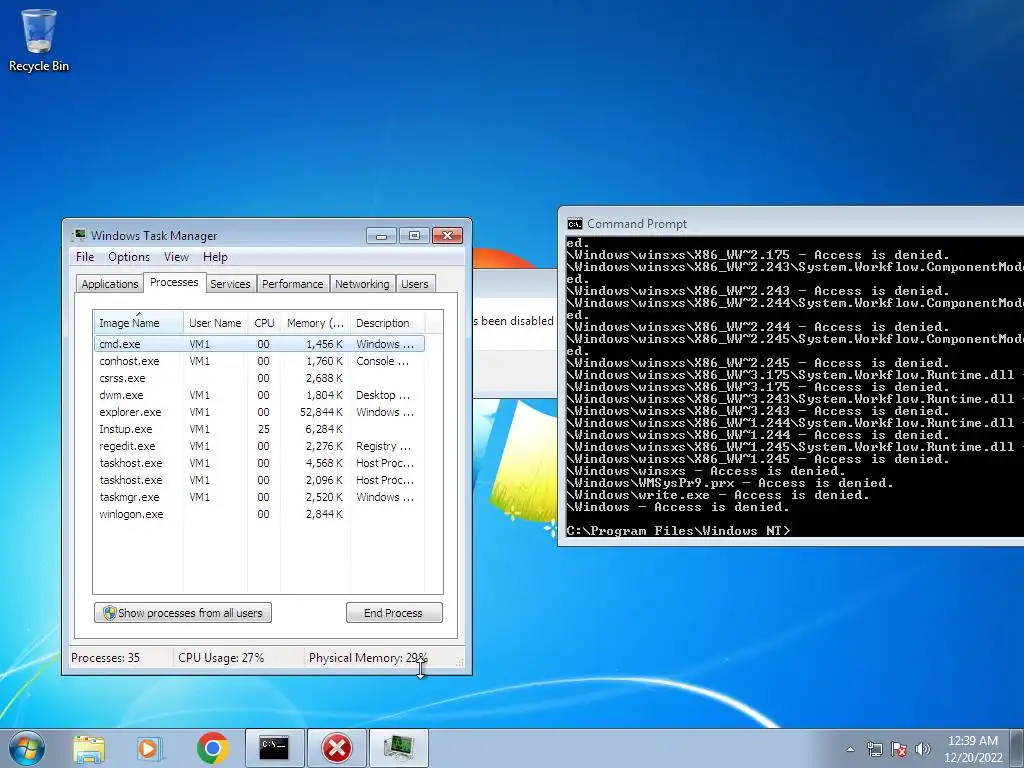This screenshot has height=768, width=1024.
Task: Click the Command Prompt input line
Action: point(793,530)
